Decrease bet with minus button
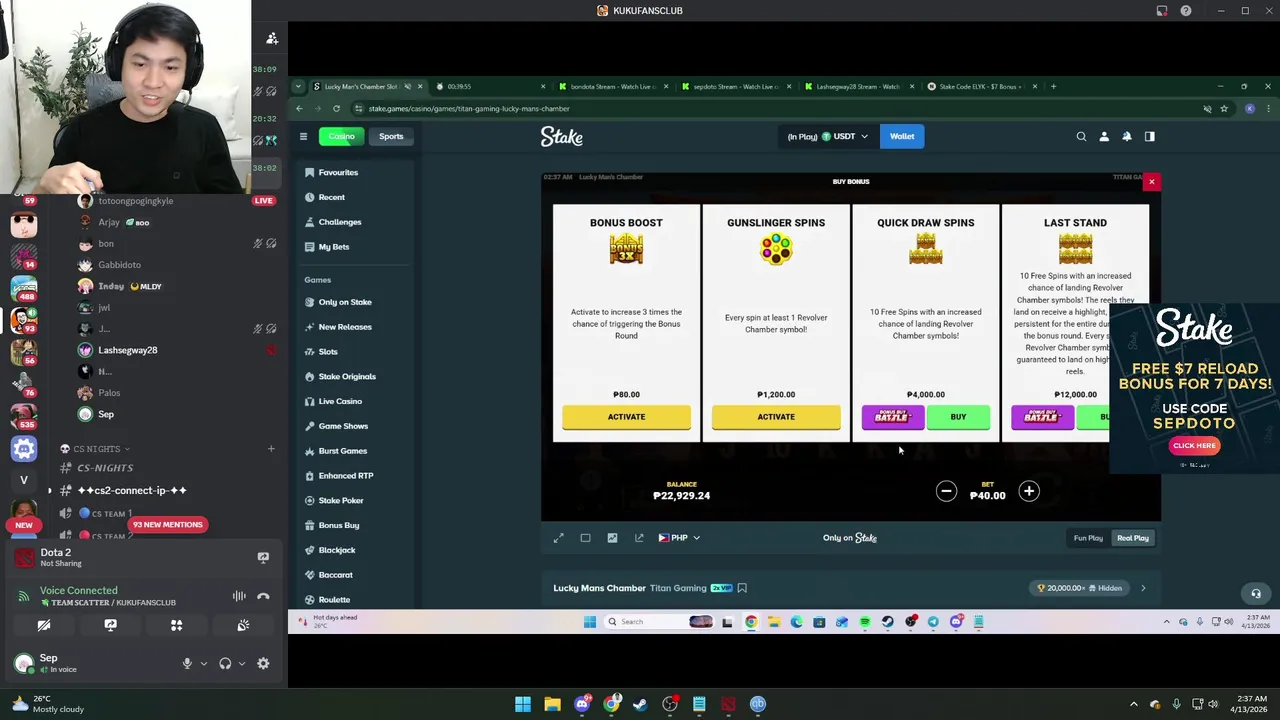 click(x=946, y=491)
